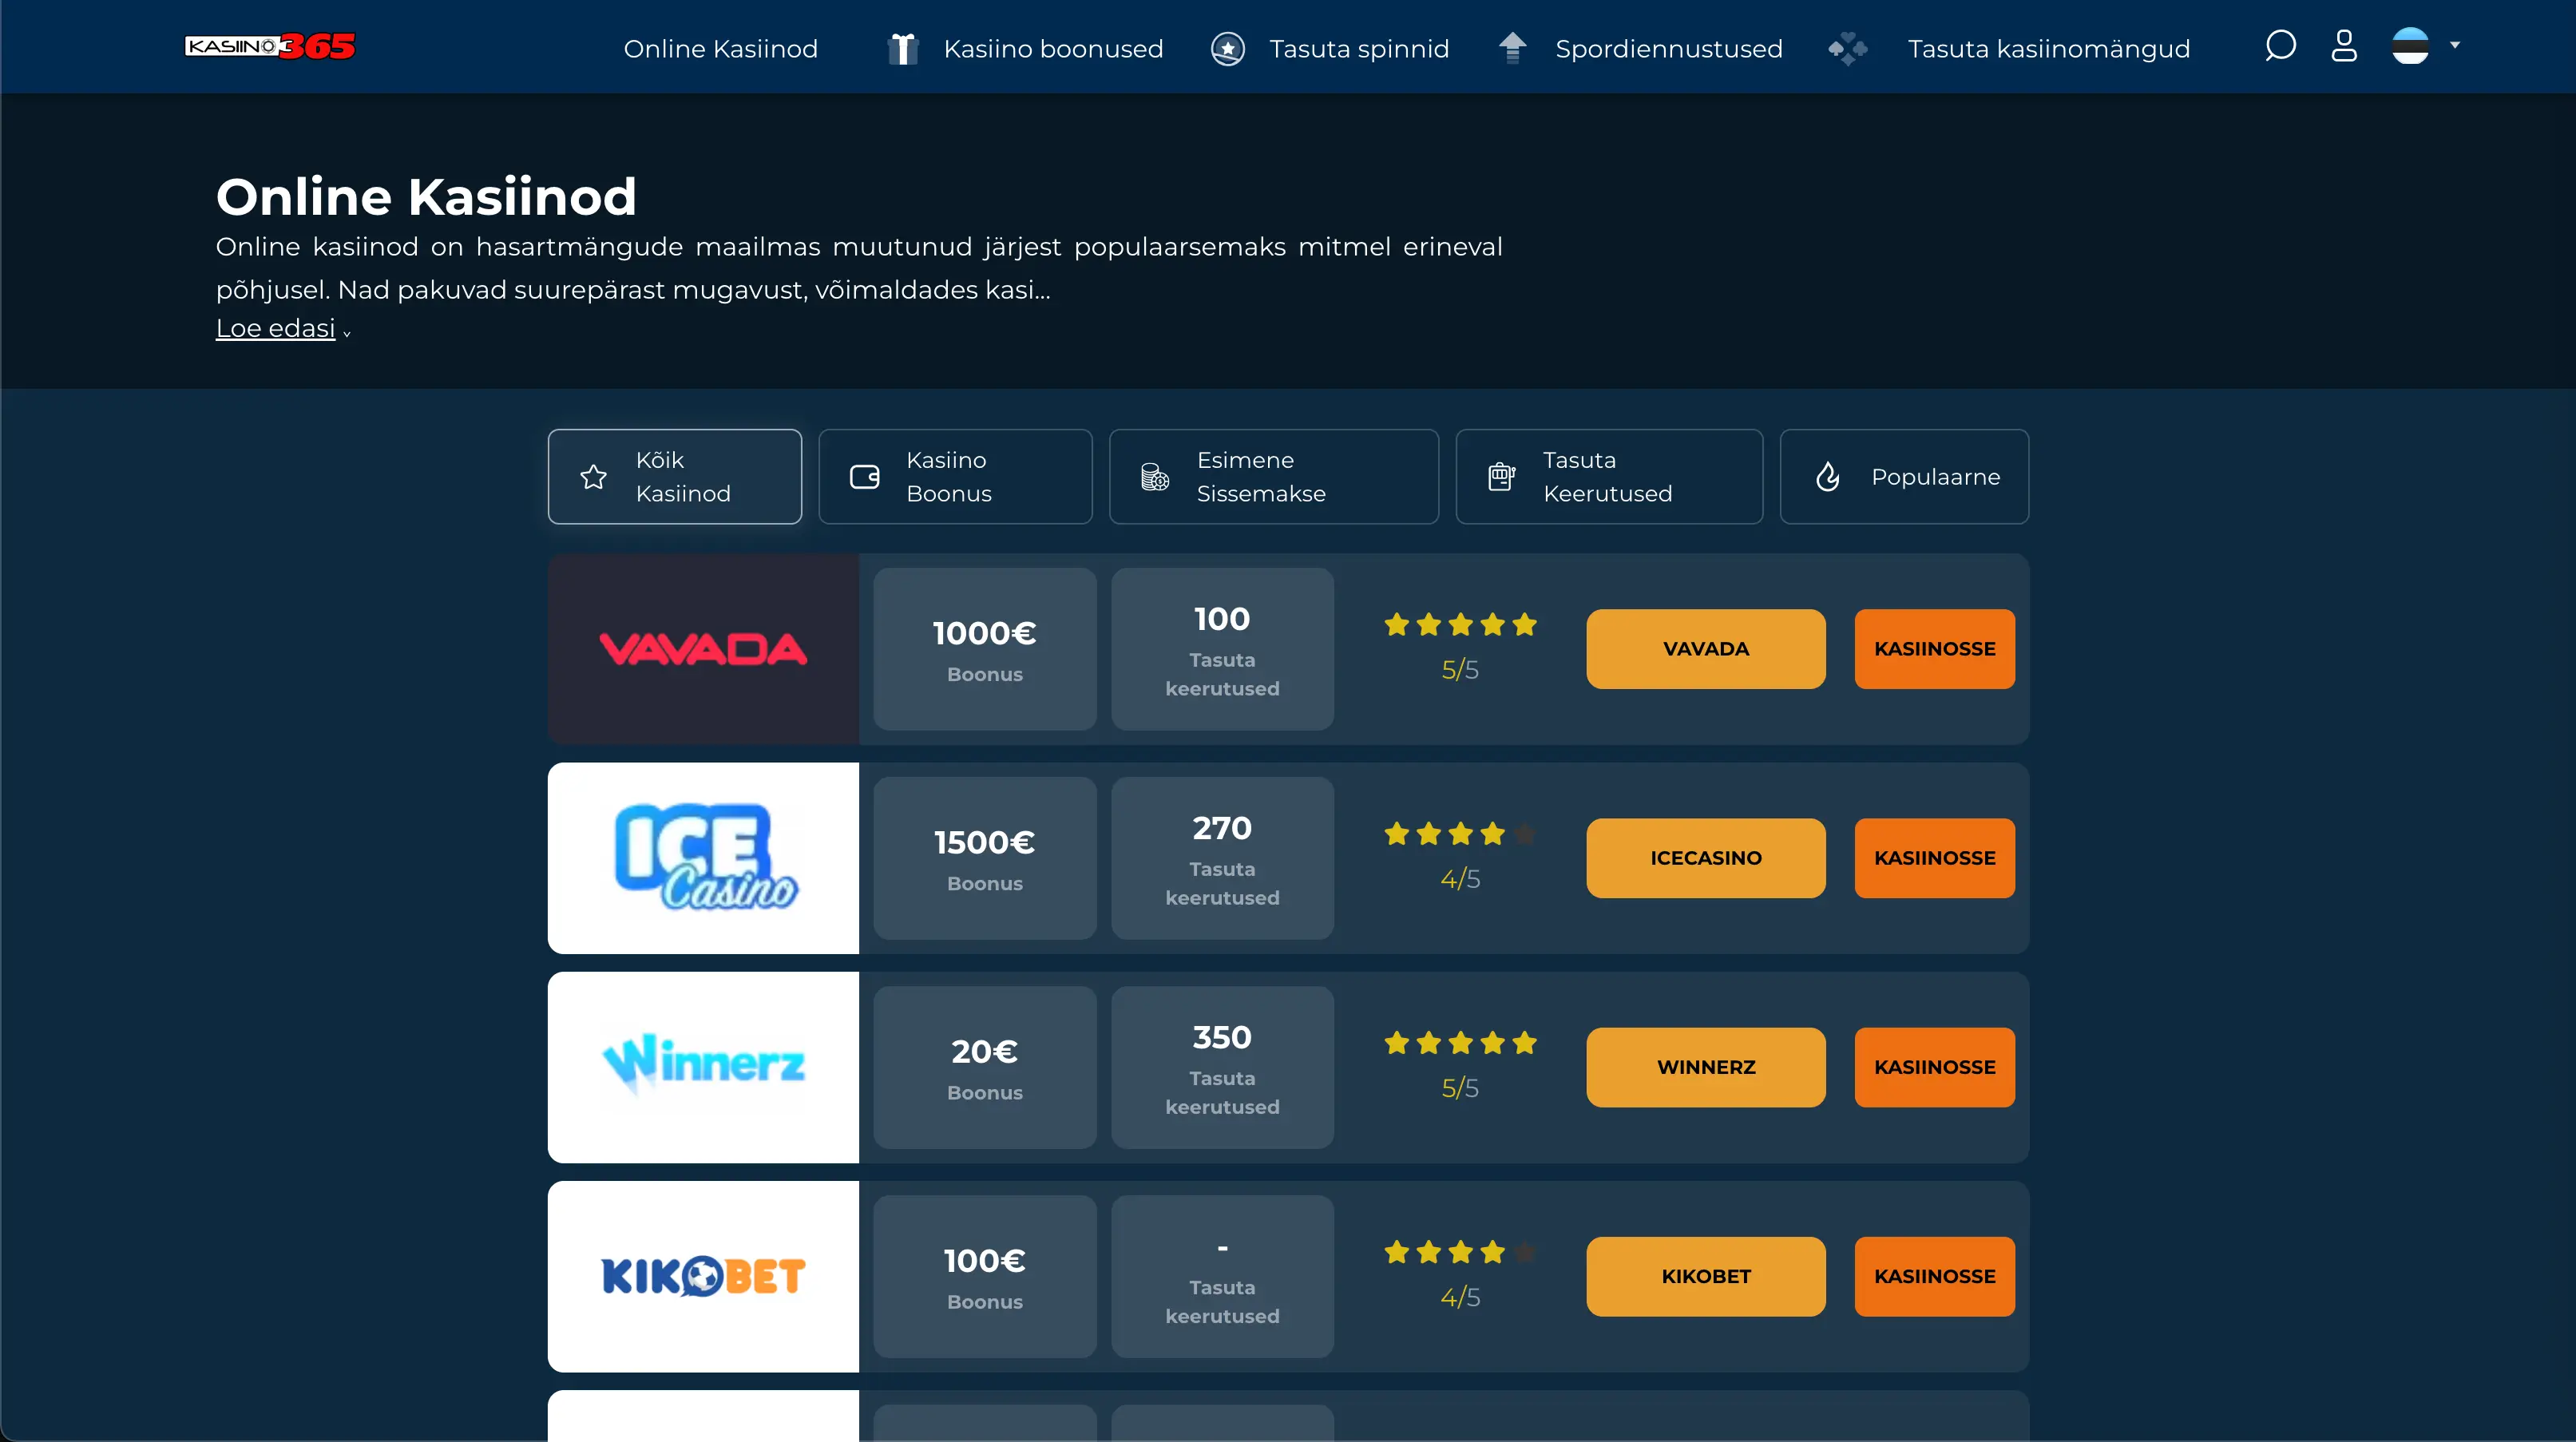Image resolution: width=2576 pixels, height=1442 pixels.
Task: Click the ICECASINO review button
Action: 1706,858
